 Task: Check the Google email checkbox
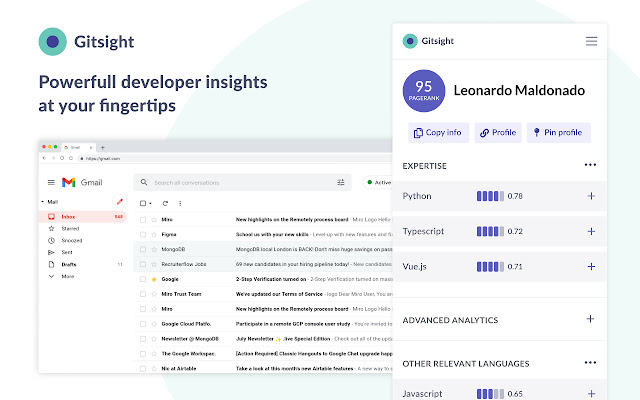143,279
